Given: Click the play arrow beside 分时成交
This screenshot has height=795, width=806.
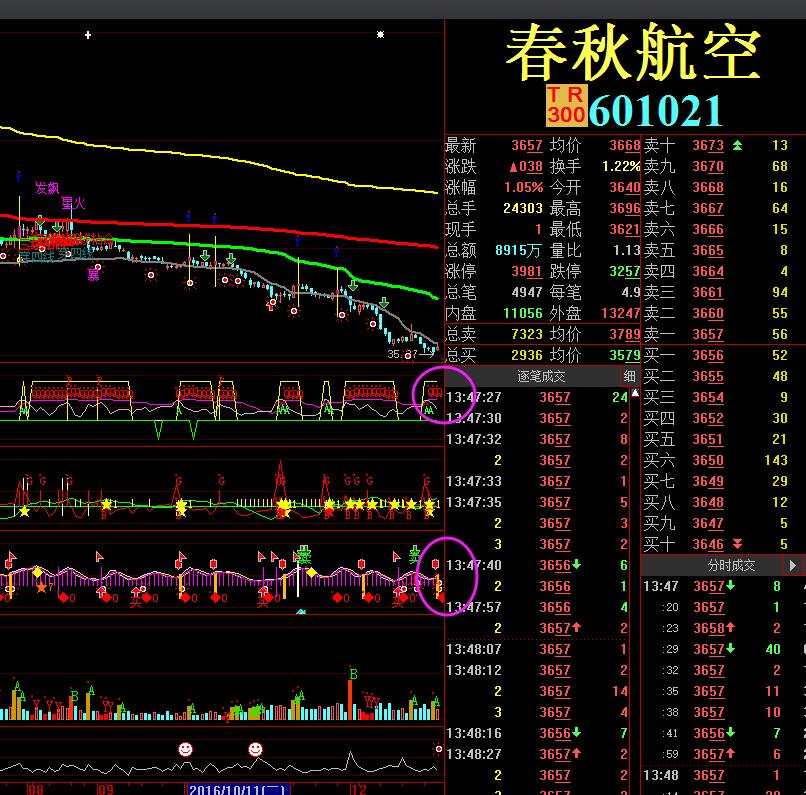Looking at the screenshot, I should pos(793,565).
